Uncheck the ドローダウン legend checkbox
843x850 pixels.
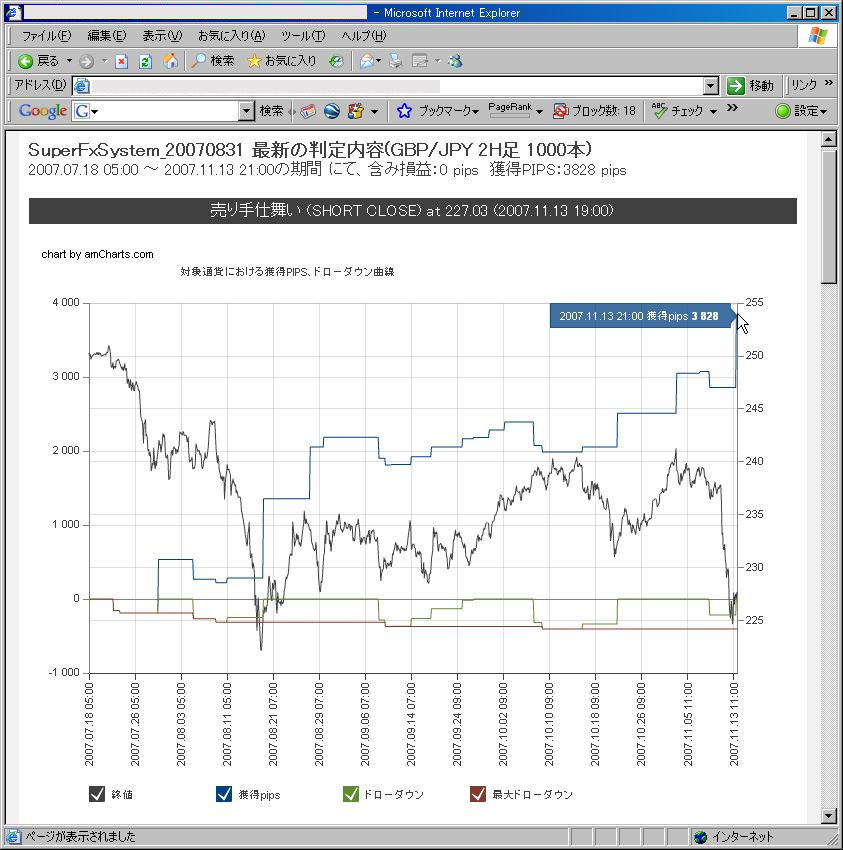coord(350,794)
